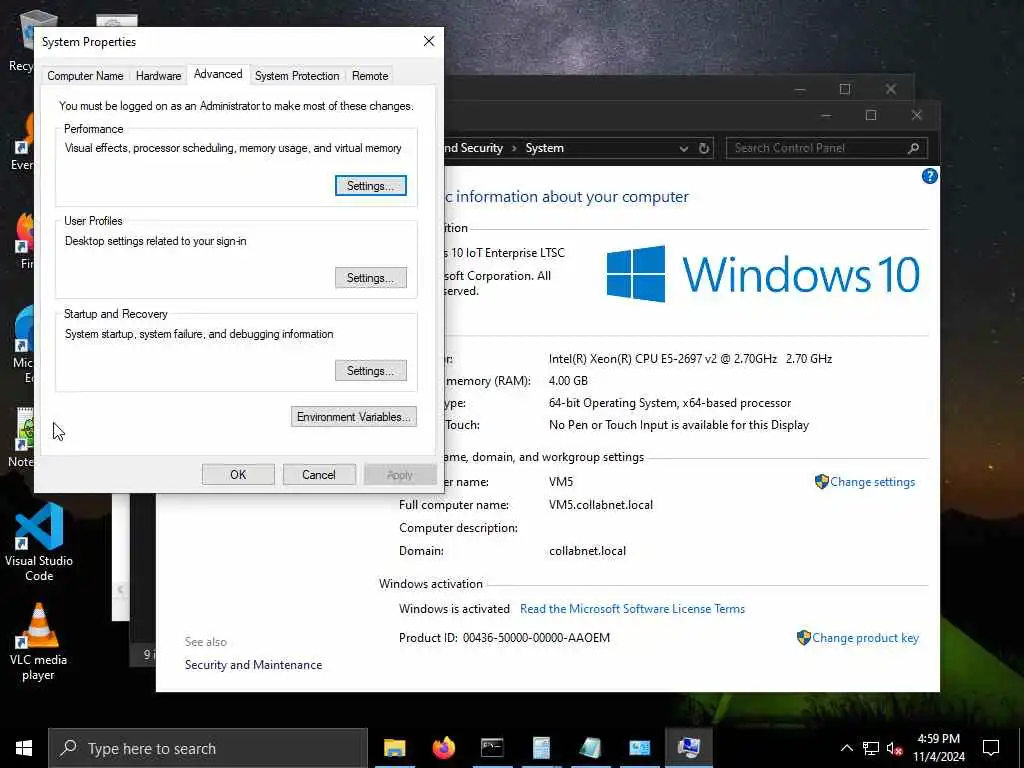Viewport: 1024px width, 768px height.
Task: Close the System control panel window
Action: (916, 116)
